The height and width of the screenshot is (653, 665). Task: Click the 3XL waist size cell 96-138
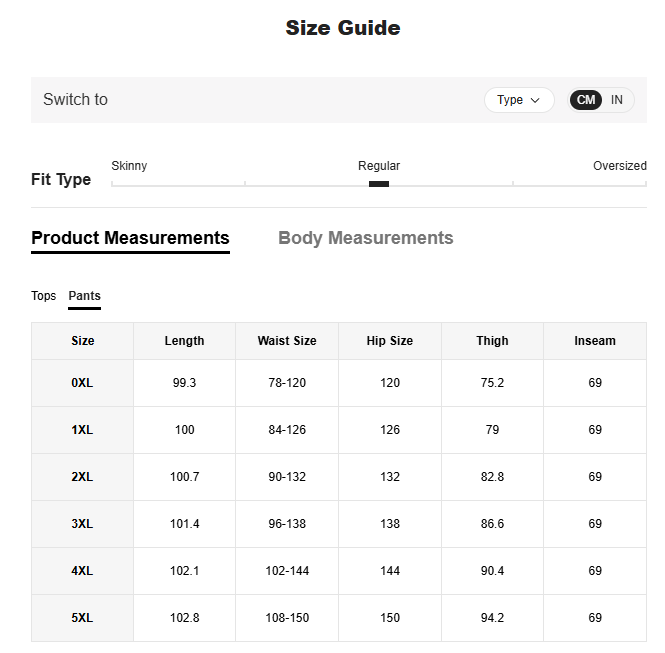tap(287, 524)
